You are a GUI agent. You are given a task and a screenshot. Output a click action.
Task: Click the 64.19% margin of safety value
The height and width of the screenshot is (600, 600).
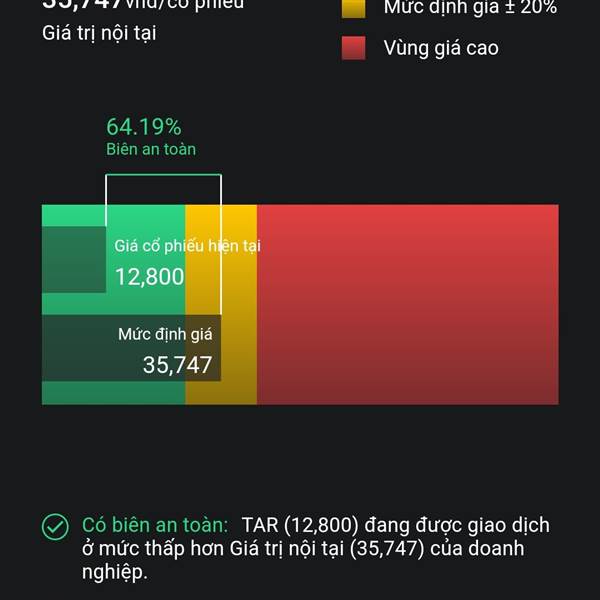tap(143, 127)
